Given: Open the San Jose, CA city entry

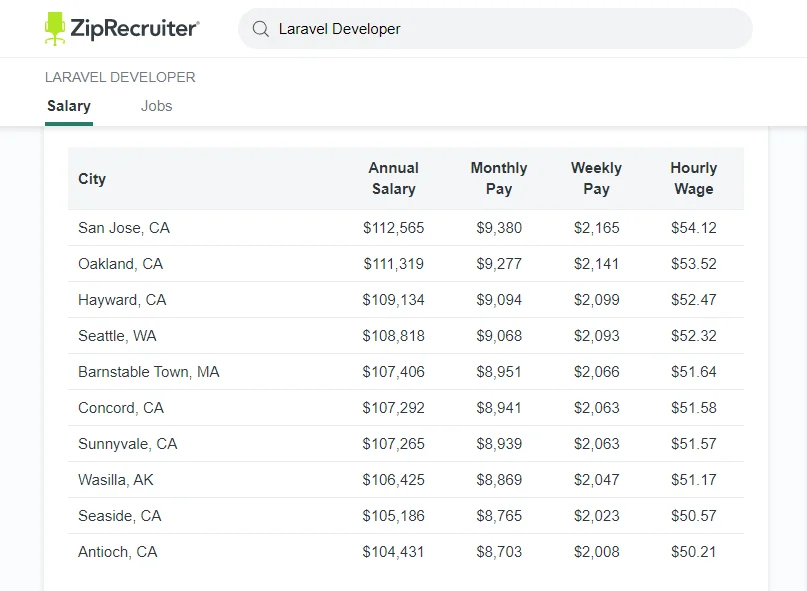Looking at the screenshot, I should (x=123, y=228).
